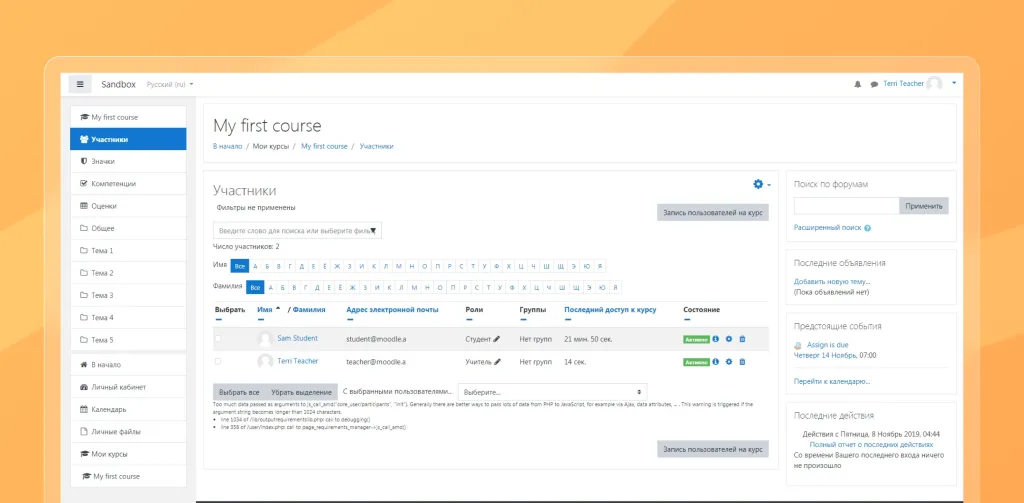Viewport: 1024px width, 503px height.
Task: Click the help icon next to Расширенный поиск
Action: [867, 228]
